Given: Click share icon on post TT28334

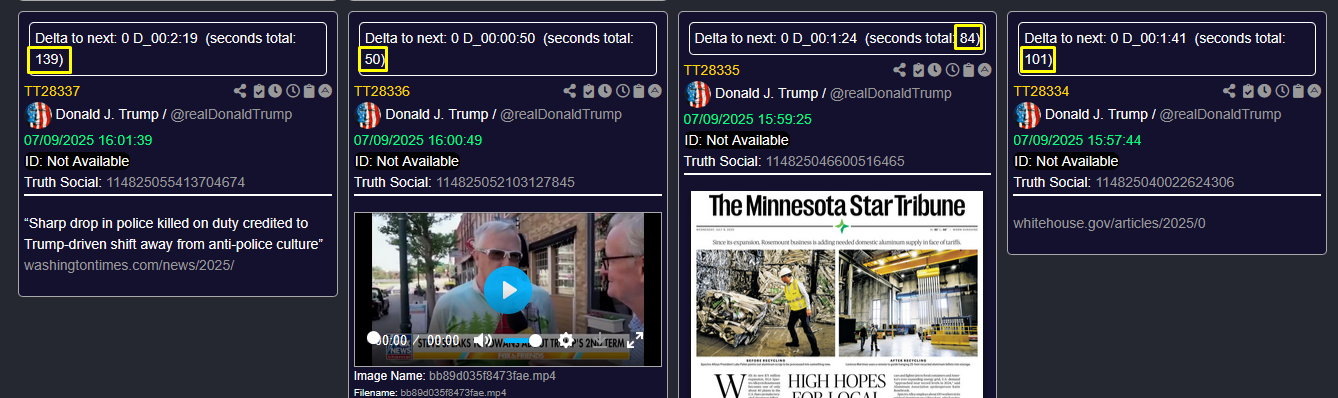Looking at the screenshot, I should coord(1230,91).
